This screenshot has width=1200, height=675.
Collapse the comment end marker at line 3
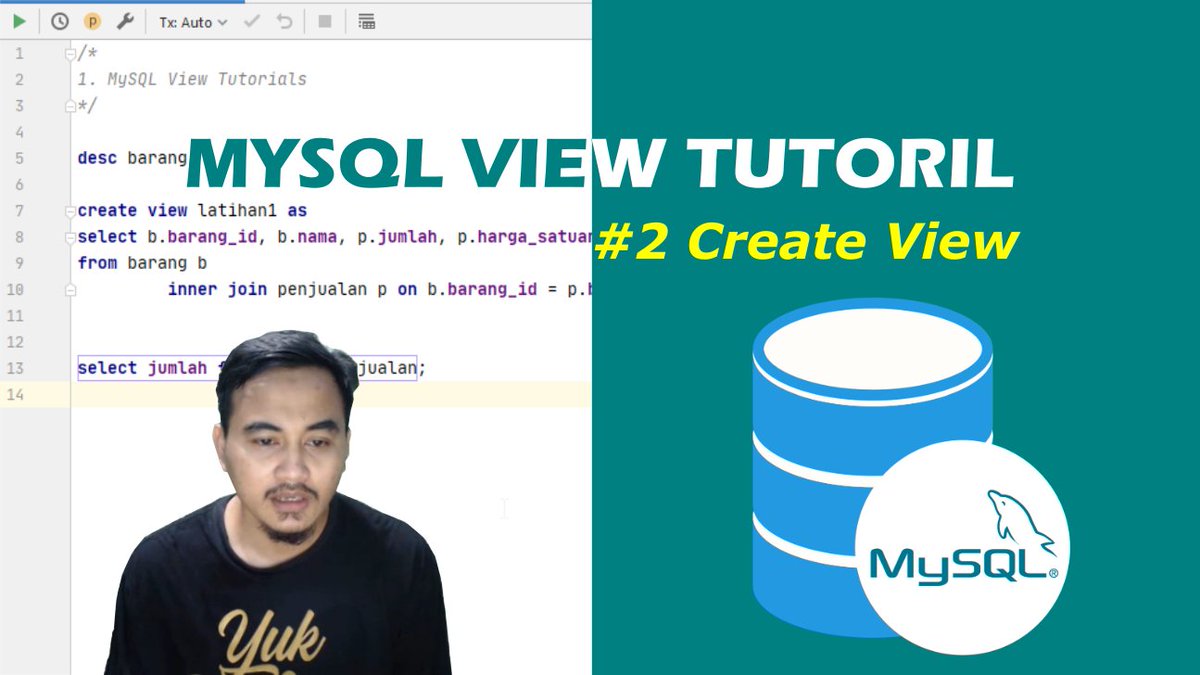tap(70, 105)
